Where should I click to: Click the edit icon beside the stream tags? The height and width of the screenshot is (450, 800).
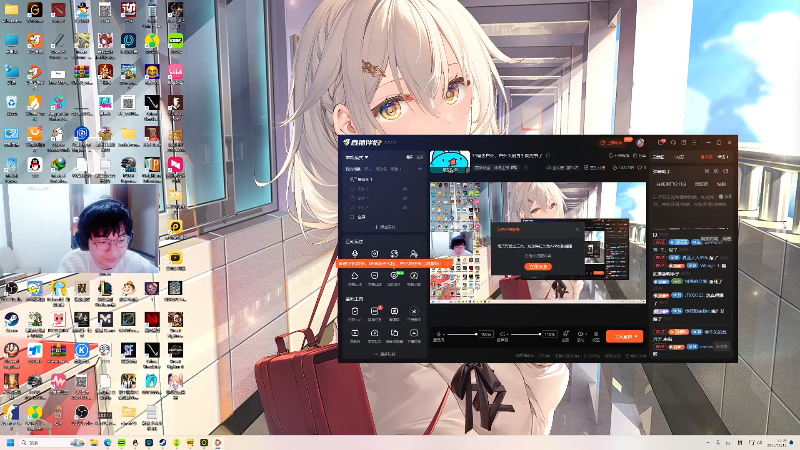click(526, 167)
